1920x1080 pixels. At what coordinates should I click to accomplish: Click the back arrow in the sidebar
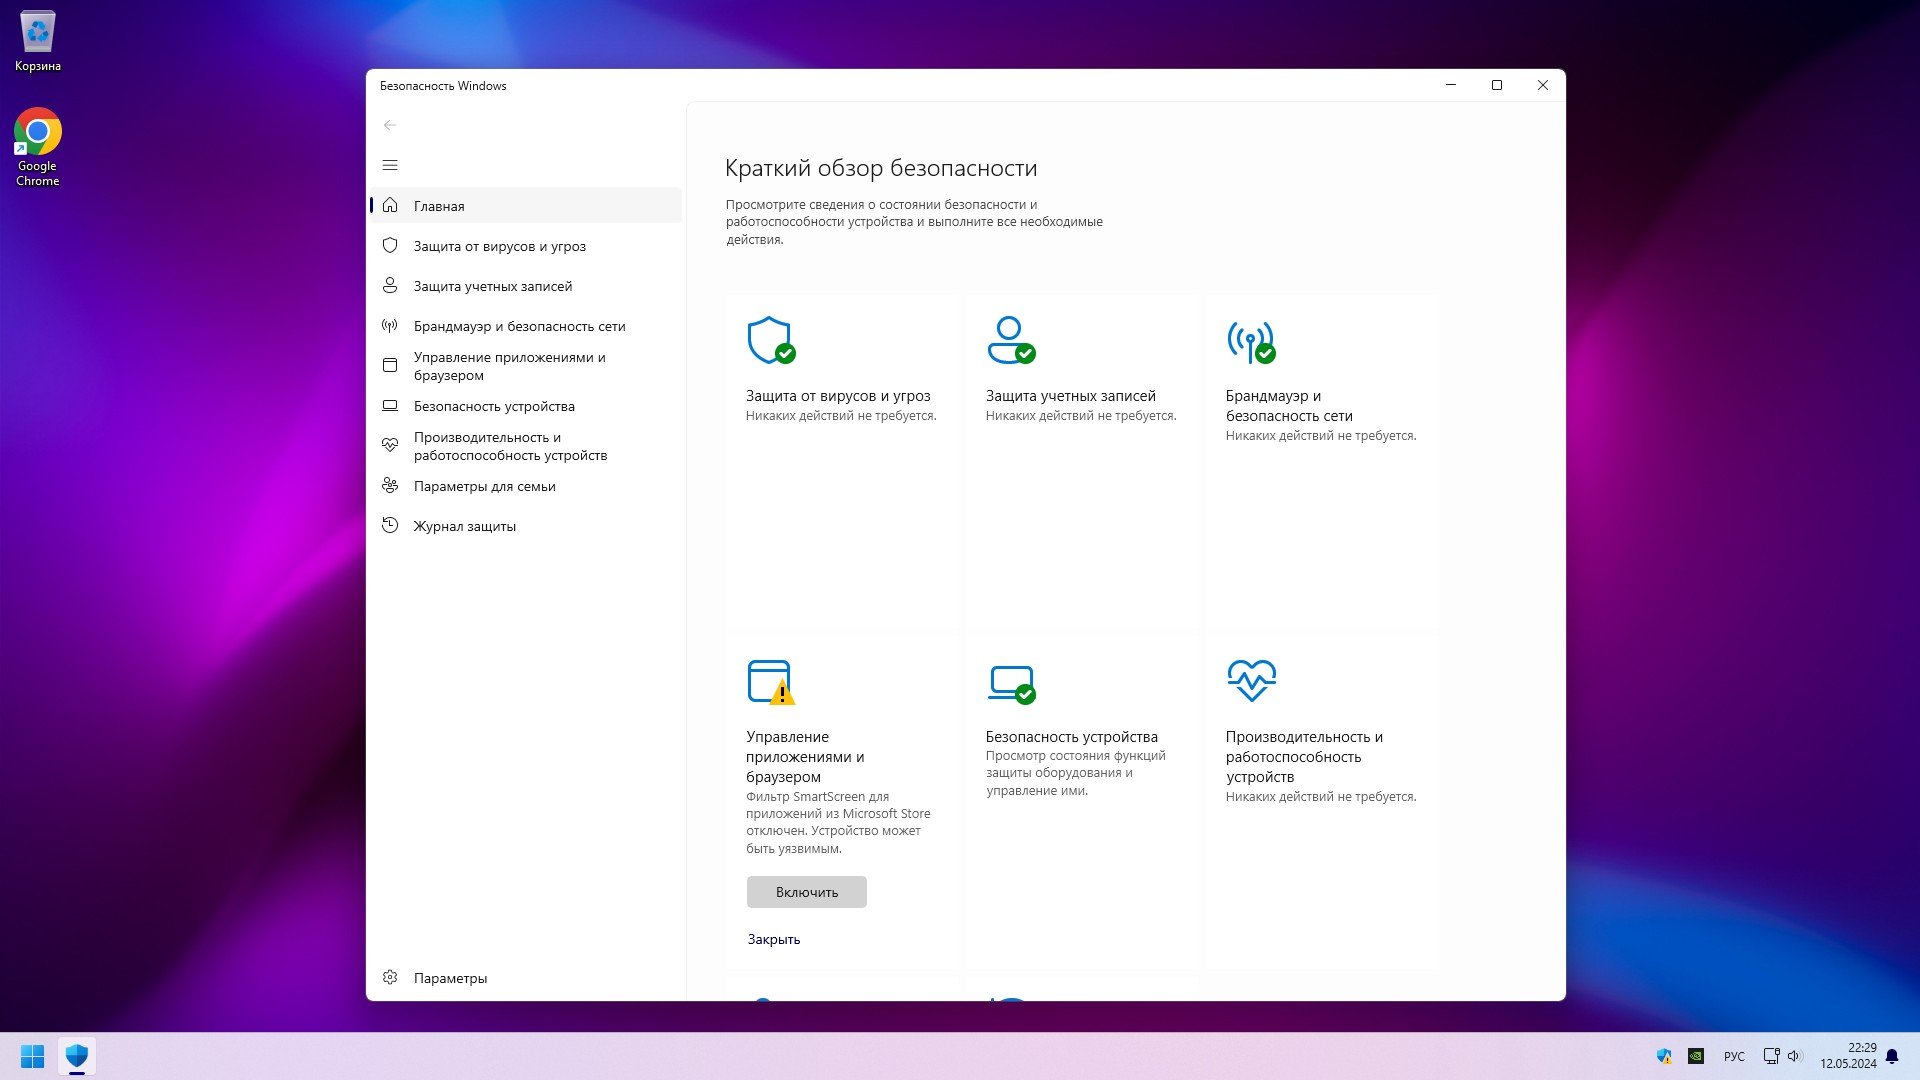click(390, 125)
